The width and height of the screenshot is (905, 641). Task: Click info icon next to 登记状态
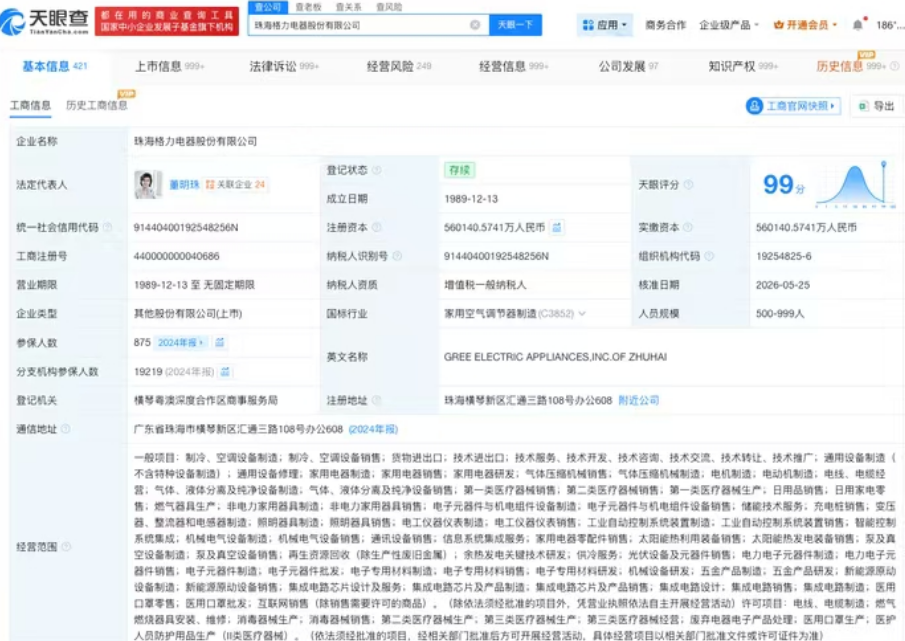coord(376,170)
